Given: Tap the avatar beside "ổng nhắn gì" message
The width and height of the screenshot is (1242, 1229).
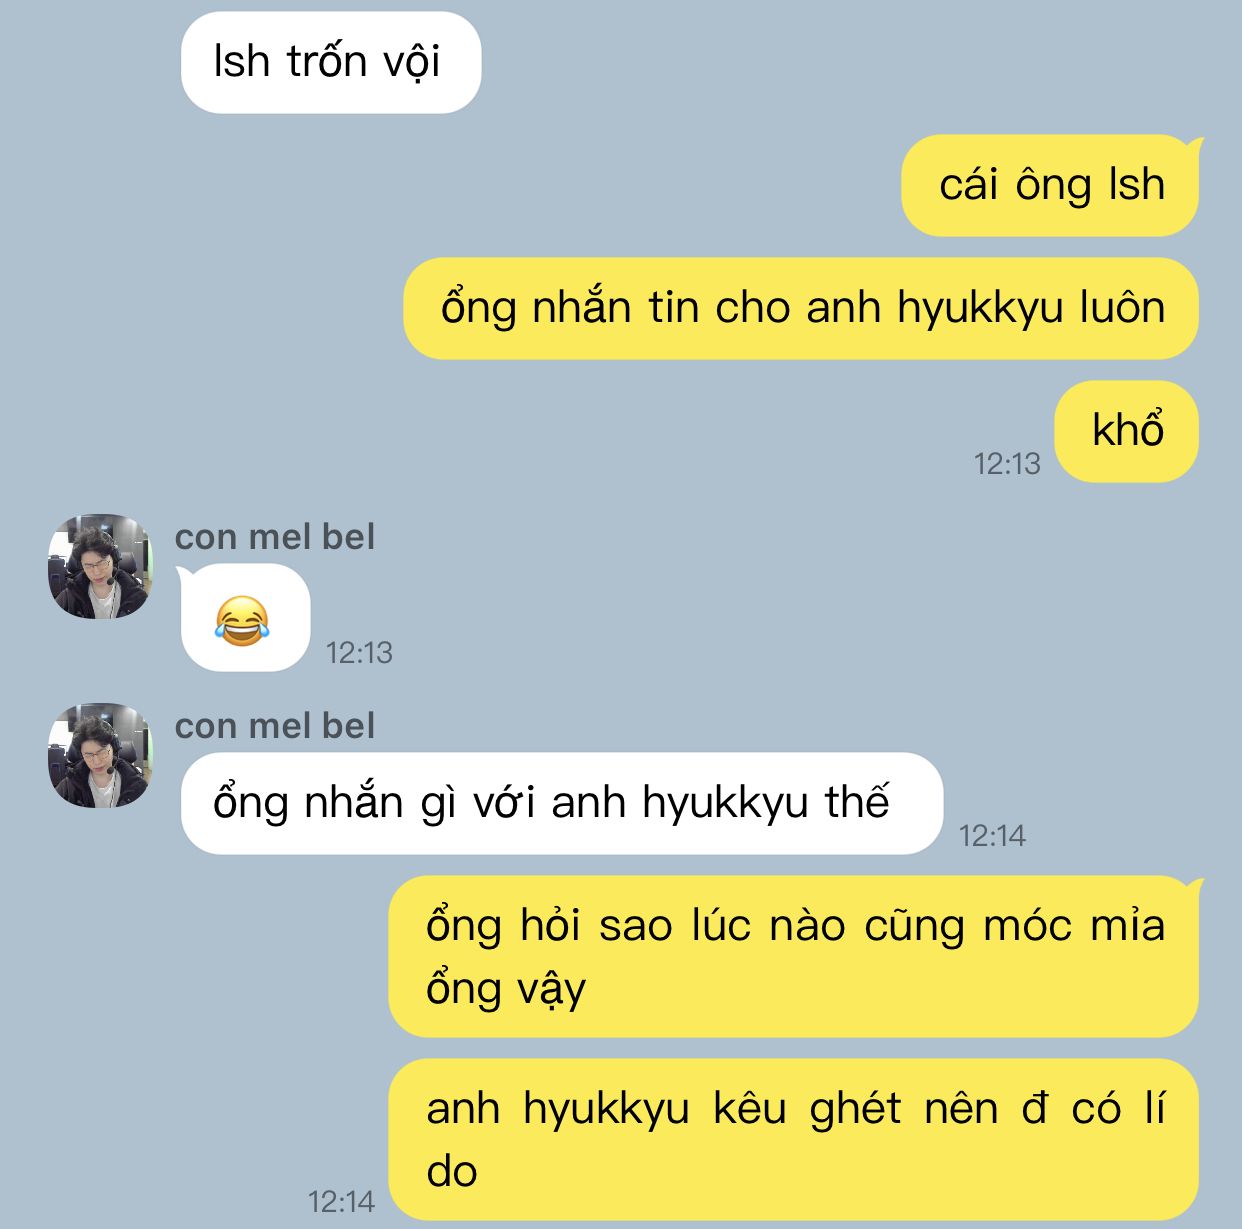Looking at the screenshot, I should click(101, 755).
